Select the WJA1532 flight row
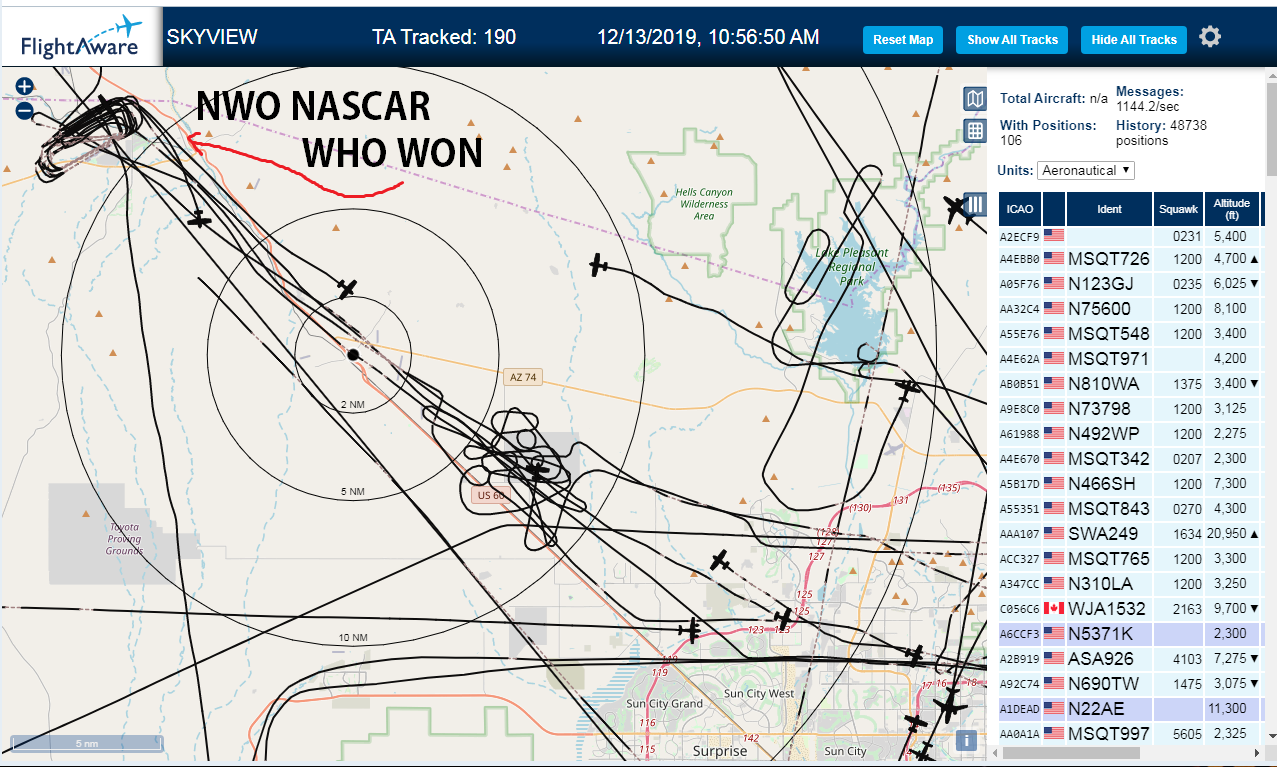Viewport: 1277px width, 767px height. pos(1130,609)
